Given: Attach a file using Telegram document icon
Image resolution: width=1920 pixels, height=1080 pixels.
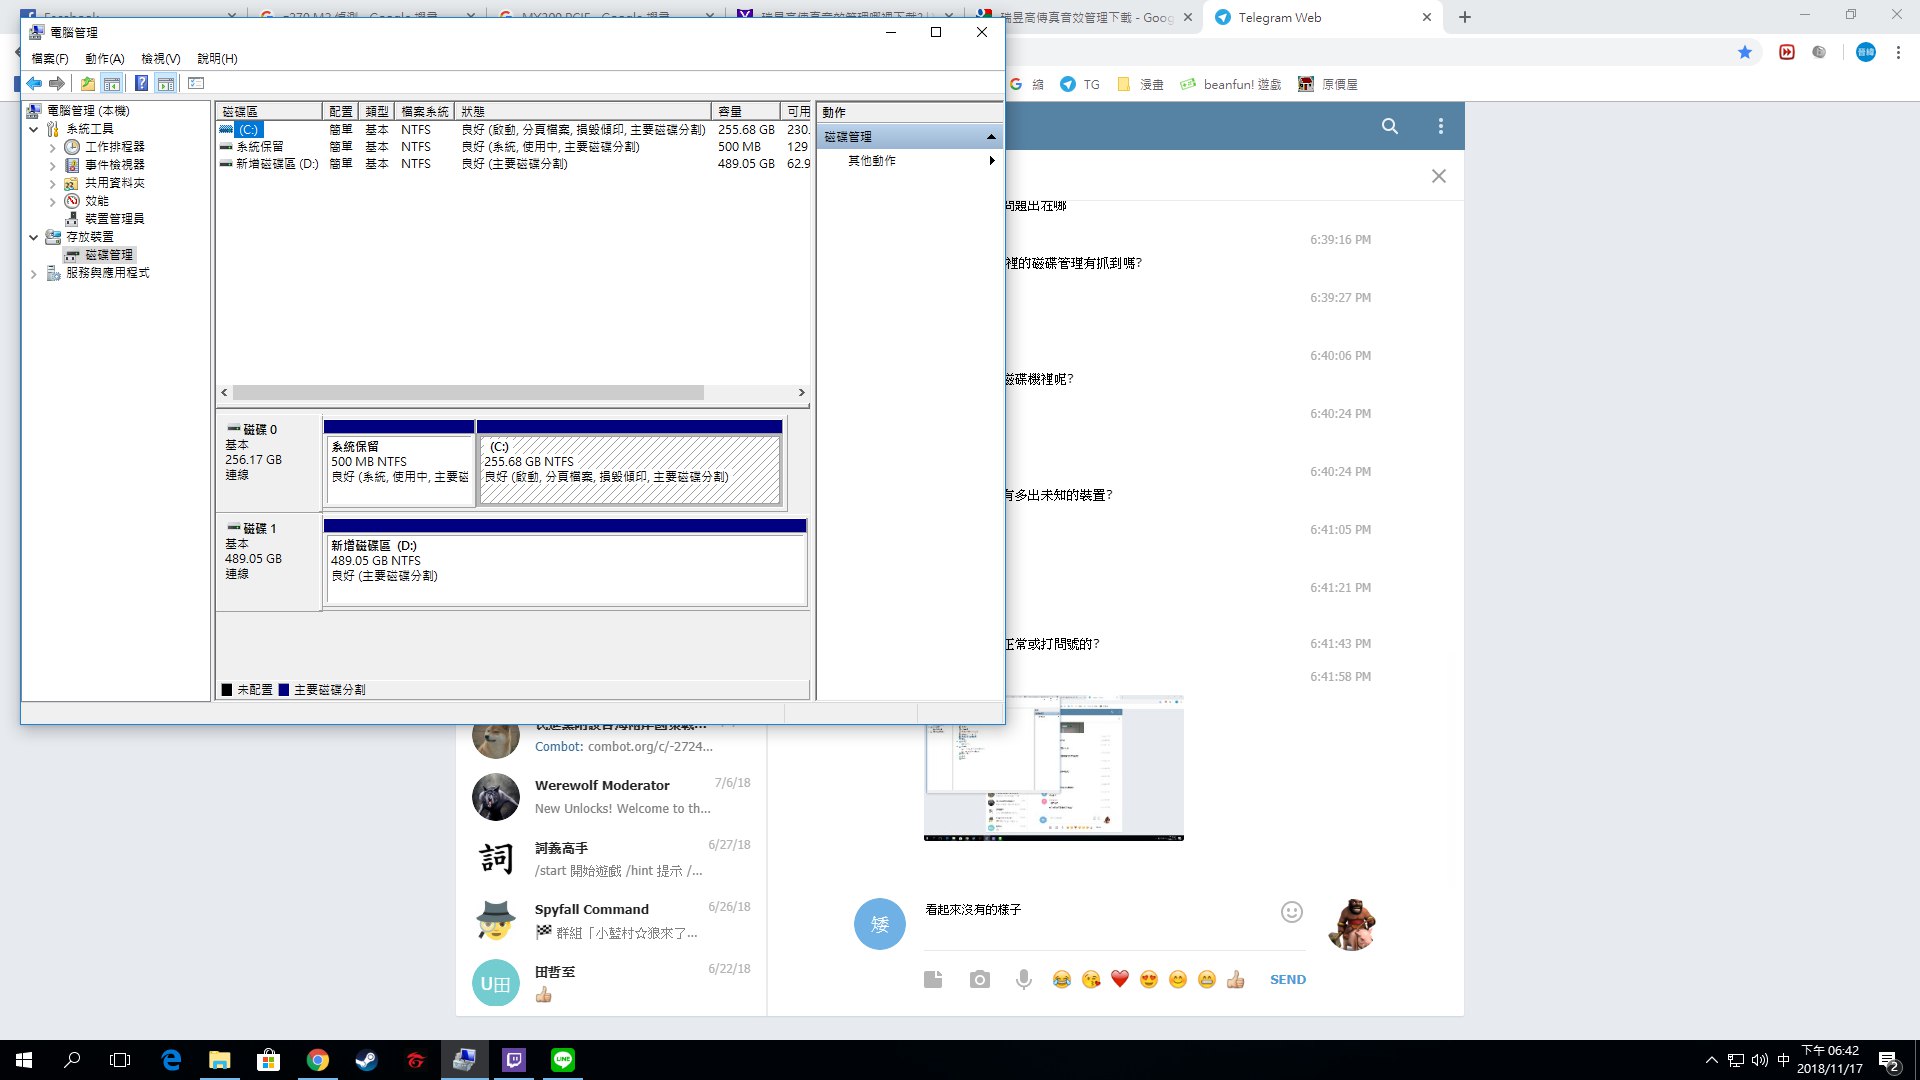Looking at the screenshot, I should [933, 980].
